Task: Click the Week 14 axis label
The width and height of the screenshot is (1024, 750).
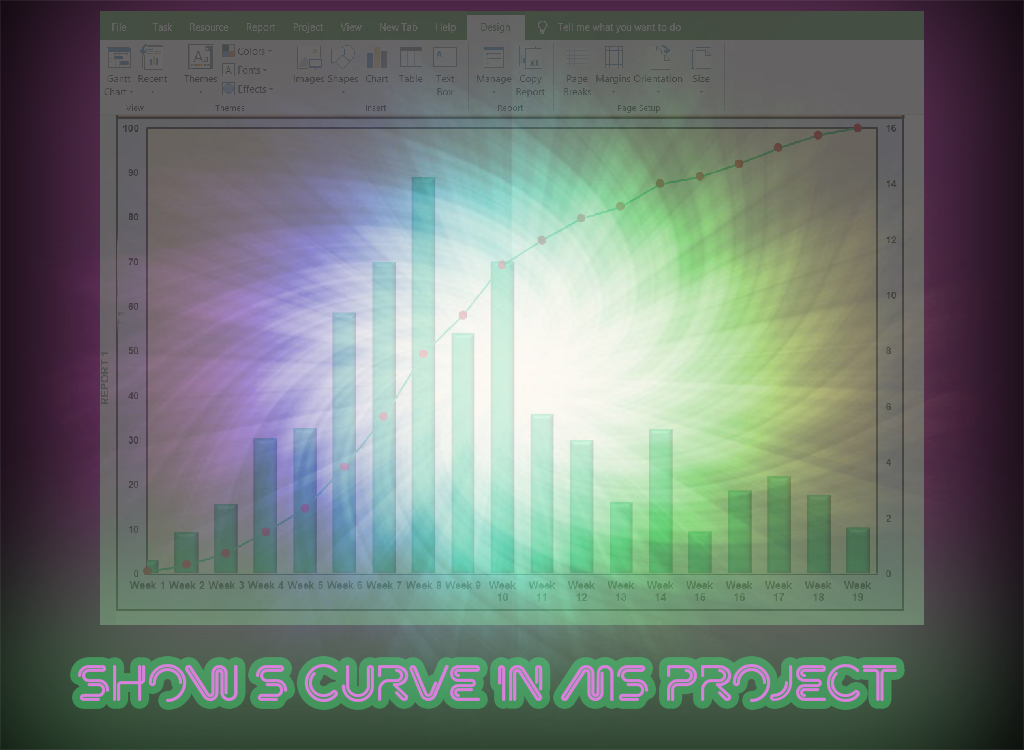Action: tap(660, 591)
